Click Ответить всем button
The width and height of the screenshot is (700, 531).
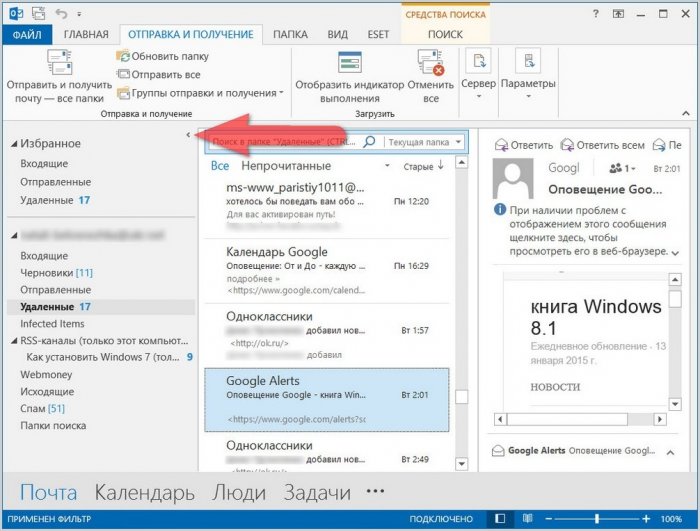click(x=603, y=145)
